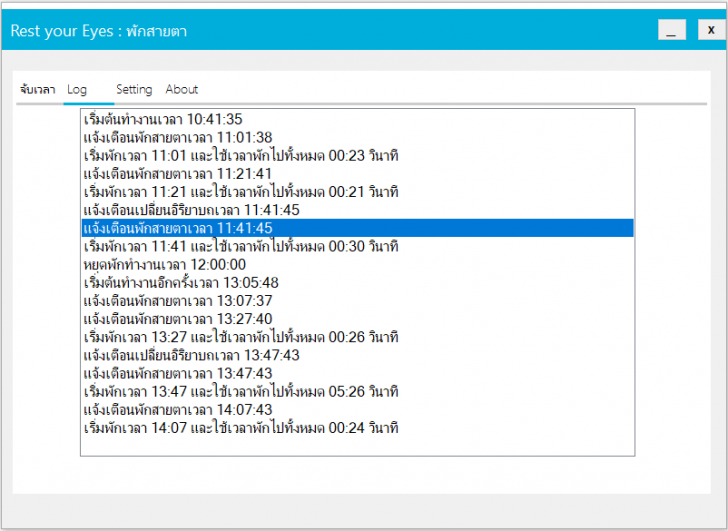728x531 pixels.
Task: Select log row 'เริ่มพักเวลา 11:21 … 00:21 วินาที'
Action: [358, 192]
